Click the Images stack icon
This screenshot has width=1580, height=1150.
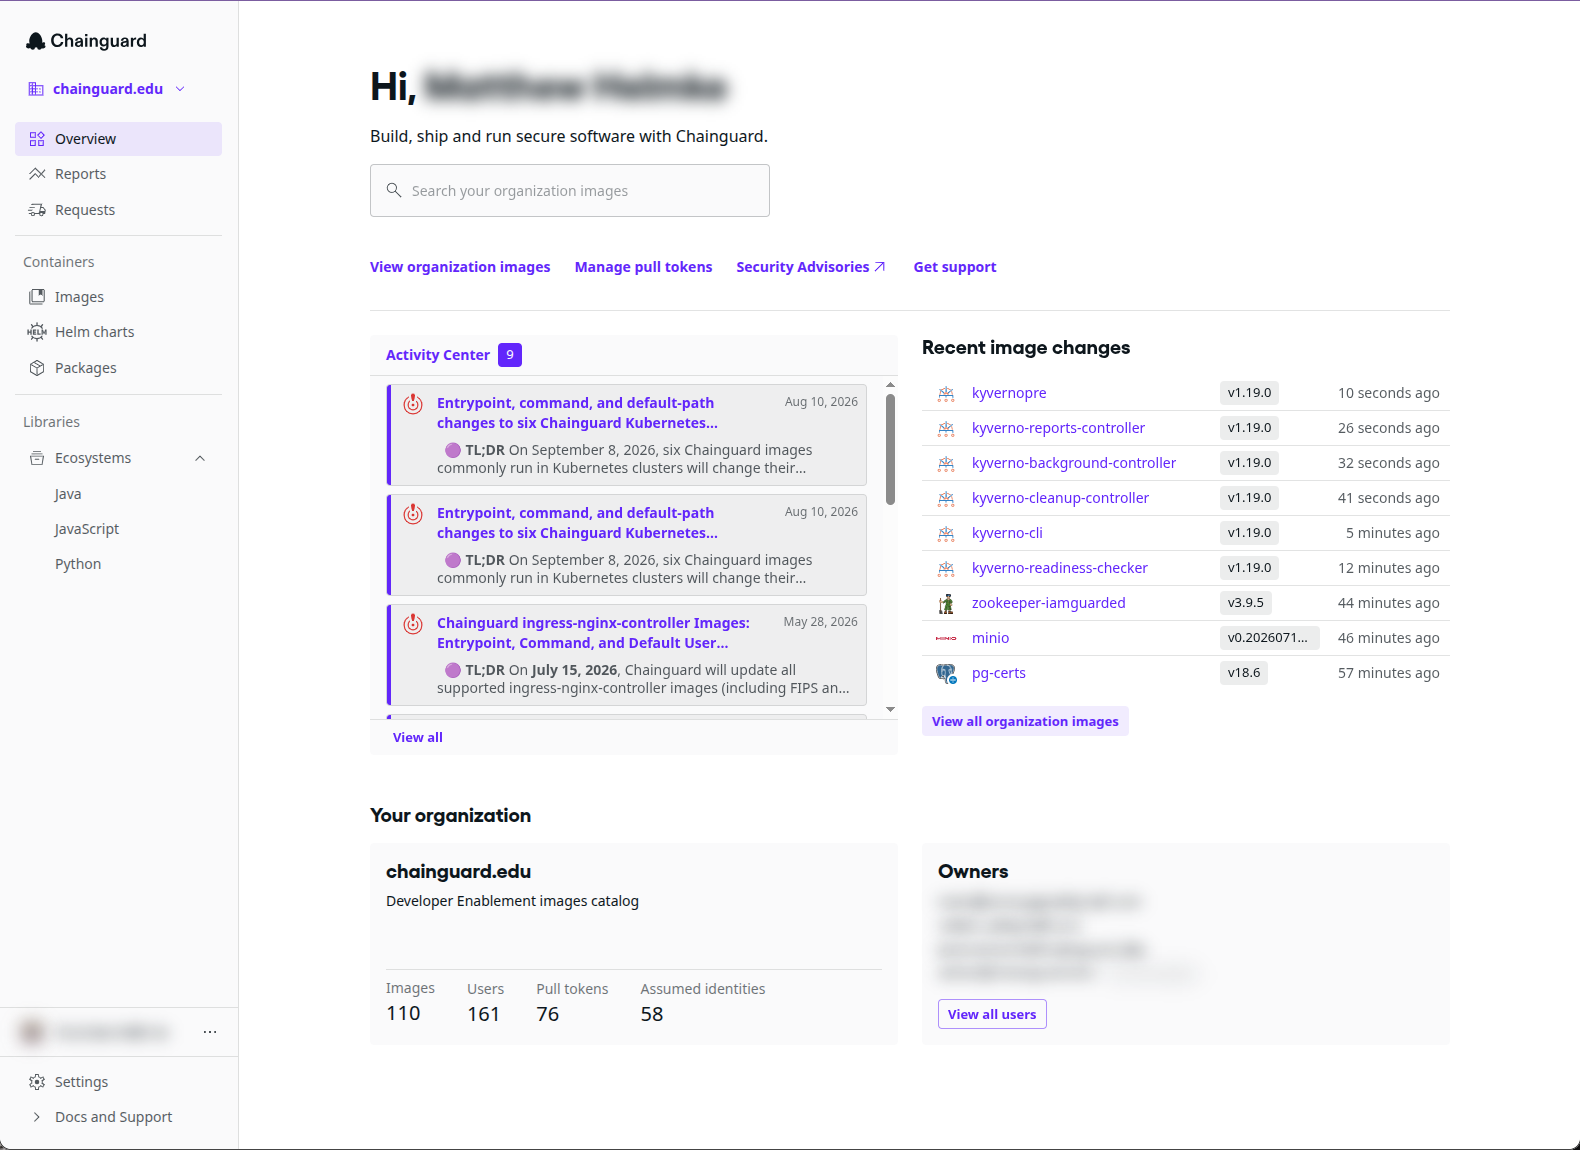coord(37,297)
